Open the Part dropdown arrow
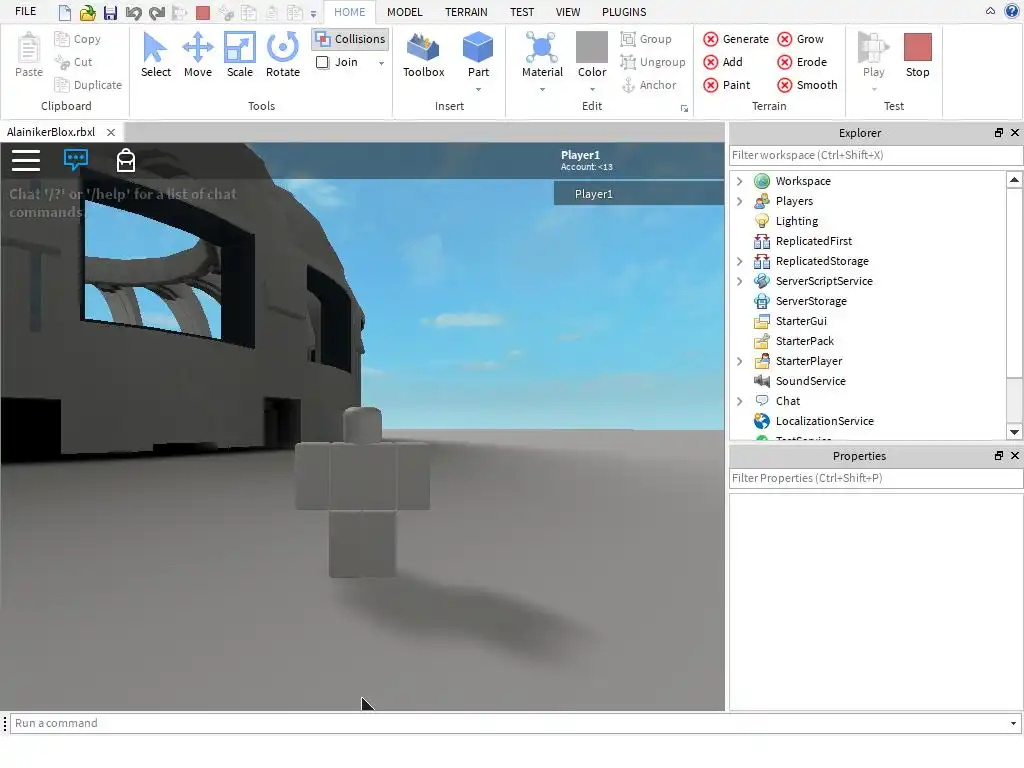This screenshot has height=768, width=1024. [x=478, y=89]
